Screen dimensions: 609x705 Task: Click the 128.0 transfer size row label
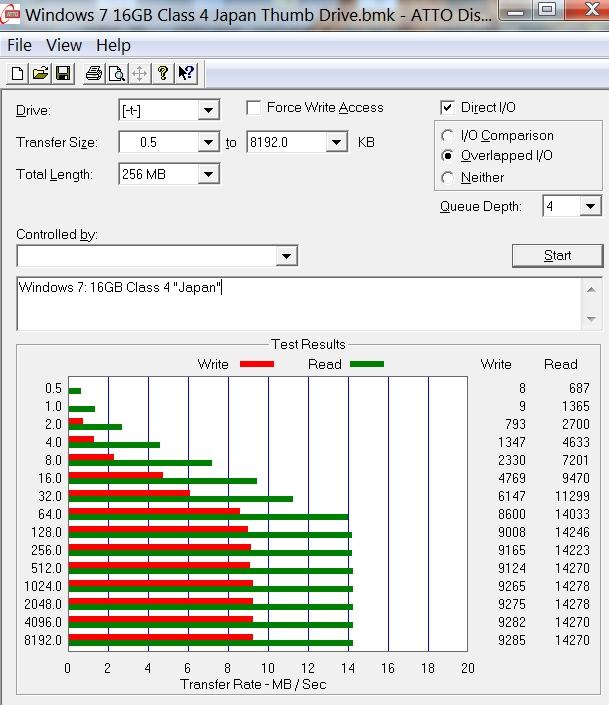click(46, 532)
